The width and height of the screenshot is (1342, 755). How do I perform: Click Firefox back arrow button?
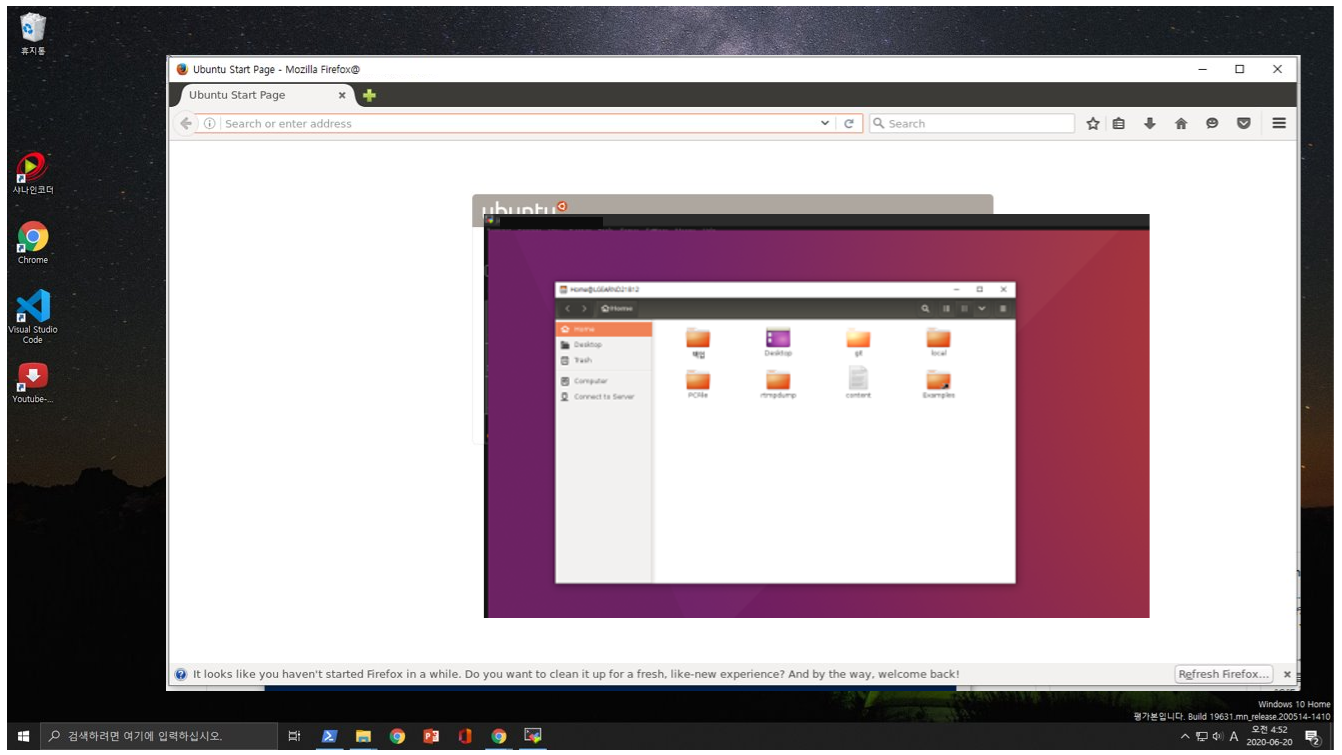tap(185, 123)
